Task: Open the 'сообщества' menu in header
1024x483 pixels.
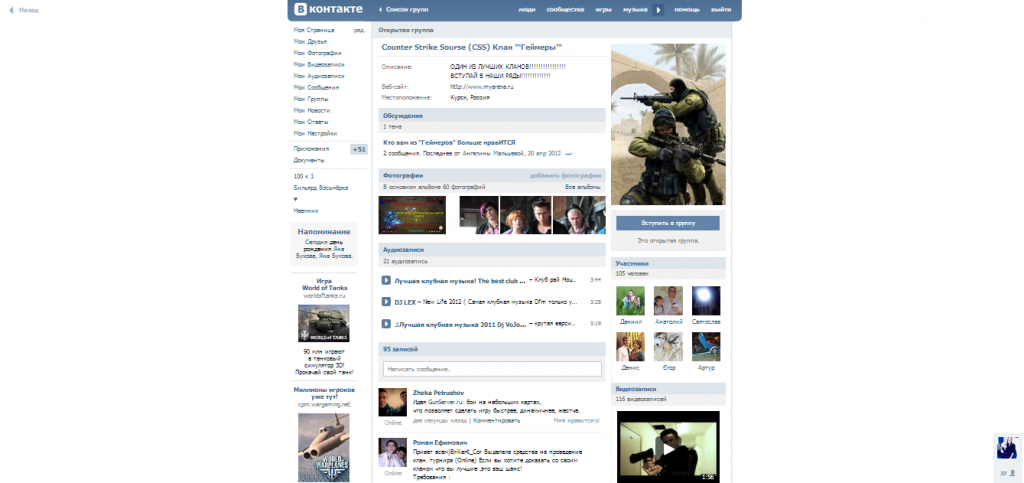Action: [565, 9]
